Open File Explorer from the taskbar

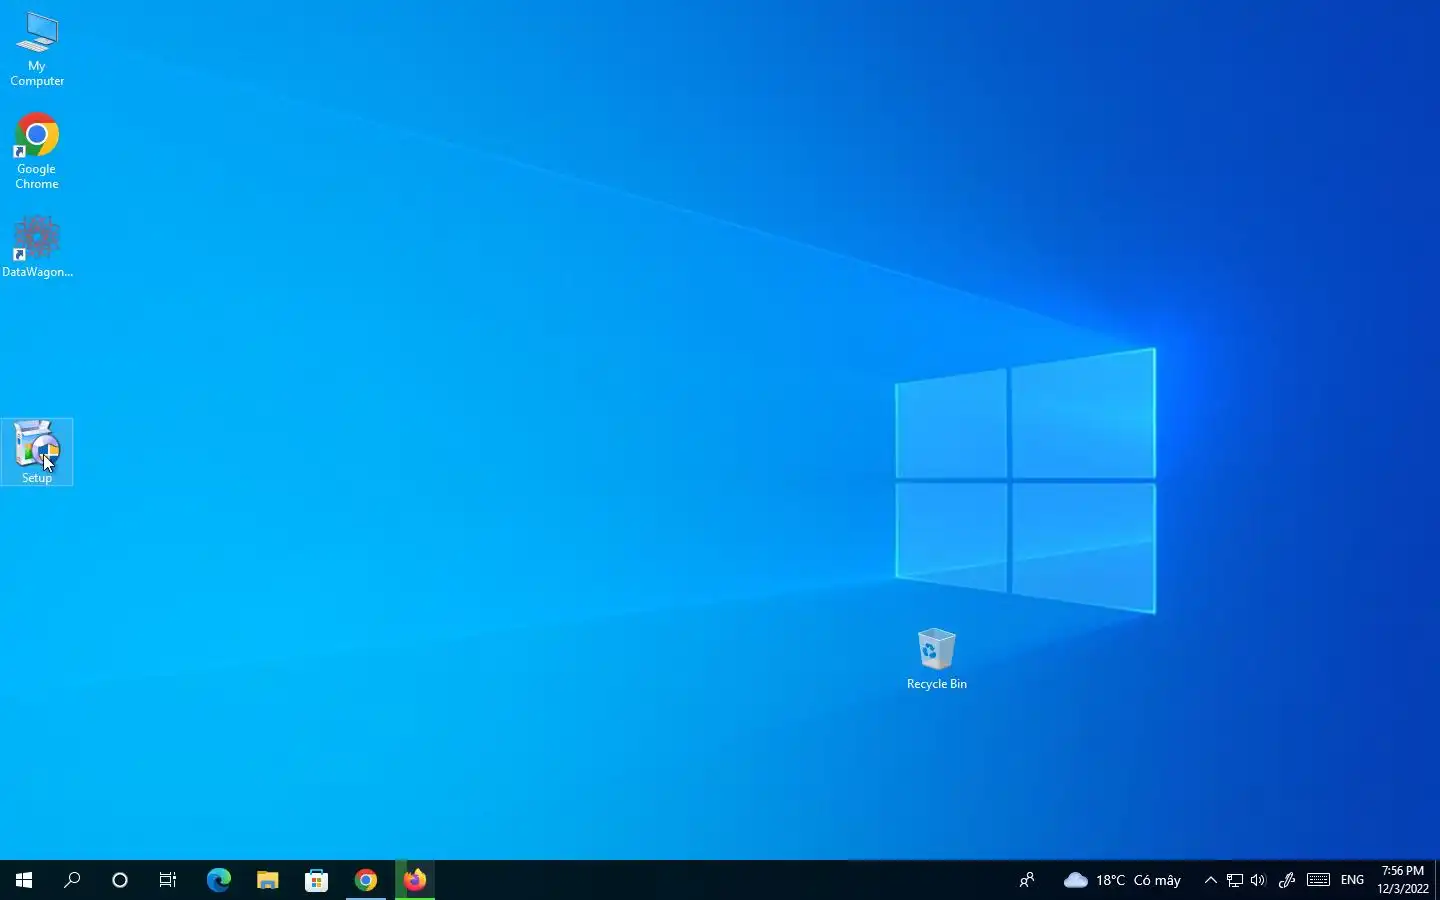point(267,880)
